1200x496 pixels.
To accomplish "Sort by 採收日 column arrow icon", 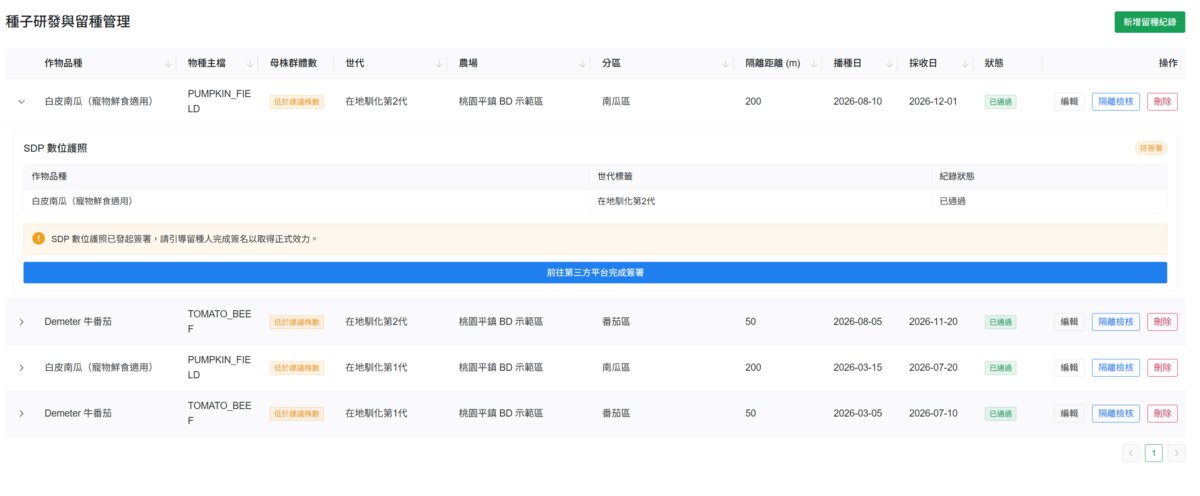I will 964,63.
